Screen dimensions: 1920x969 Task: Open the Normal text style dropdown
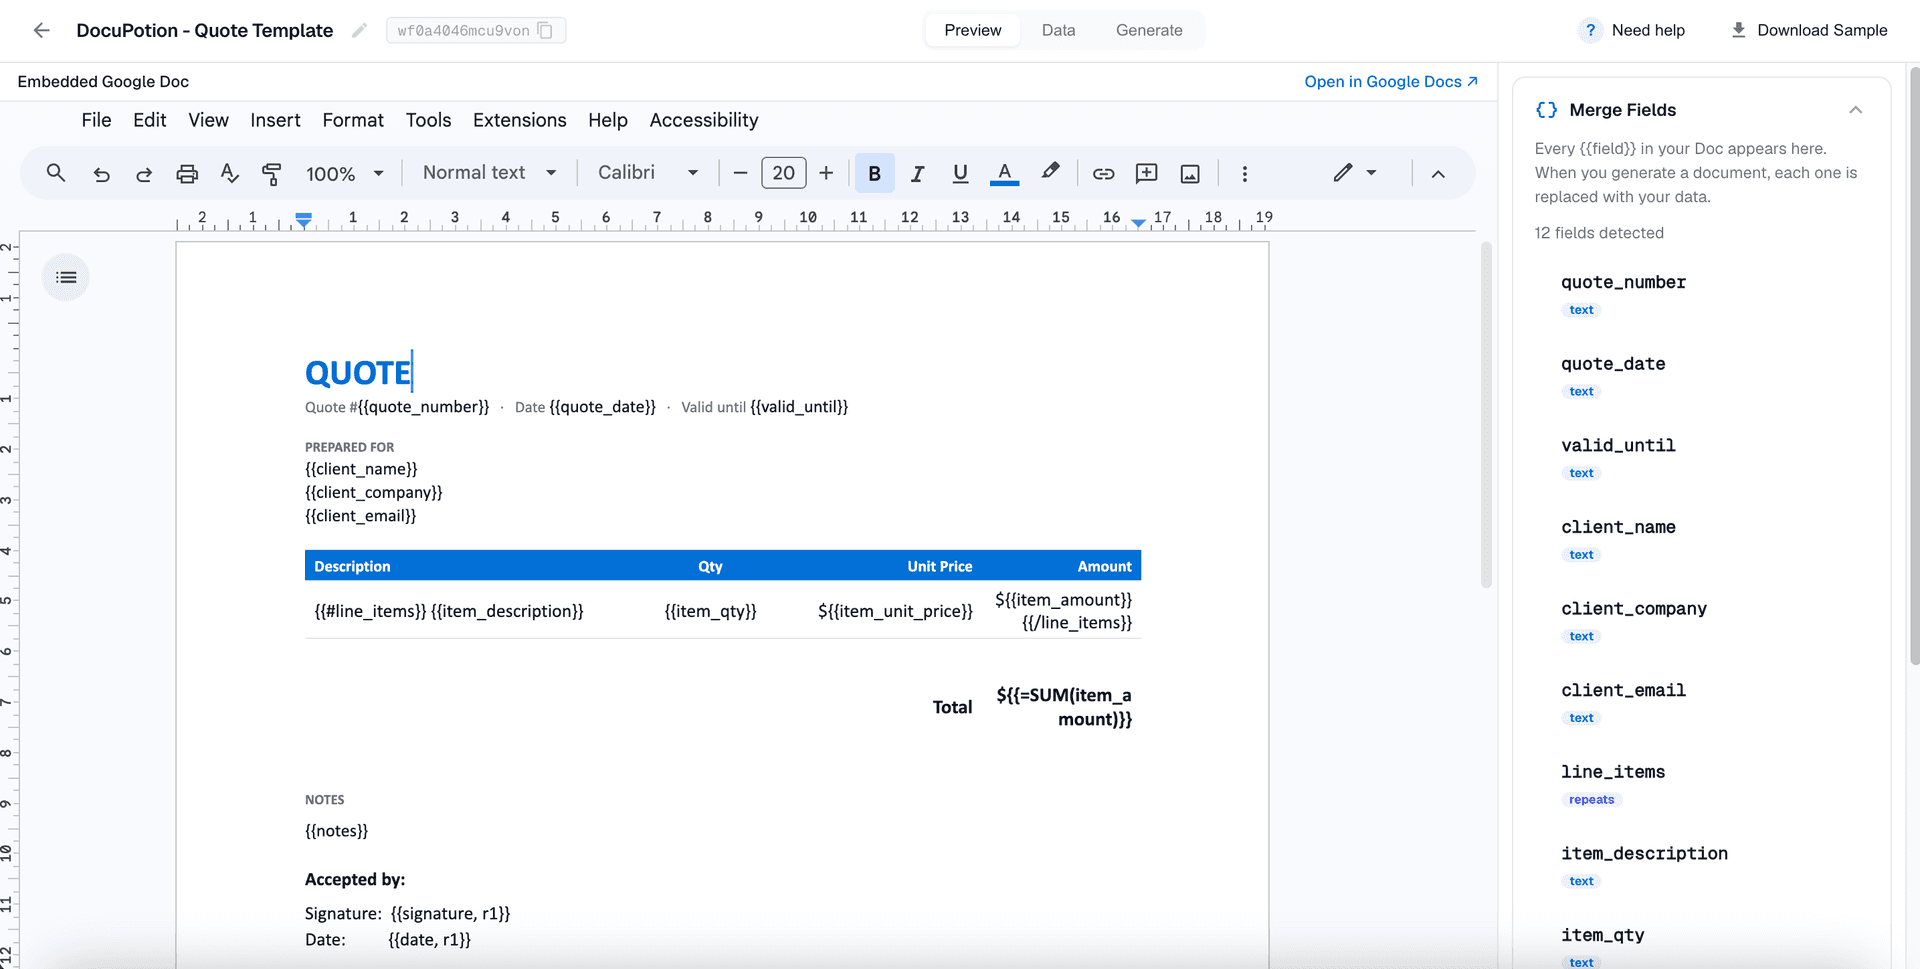click(489, 173)
